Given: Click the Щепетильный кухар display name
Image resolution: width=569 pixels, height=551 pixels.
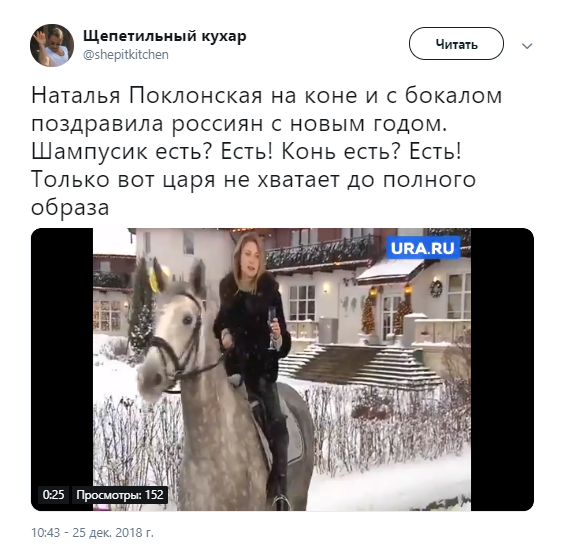Looking at the screenshot, I should (x=164, y=36).
